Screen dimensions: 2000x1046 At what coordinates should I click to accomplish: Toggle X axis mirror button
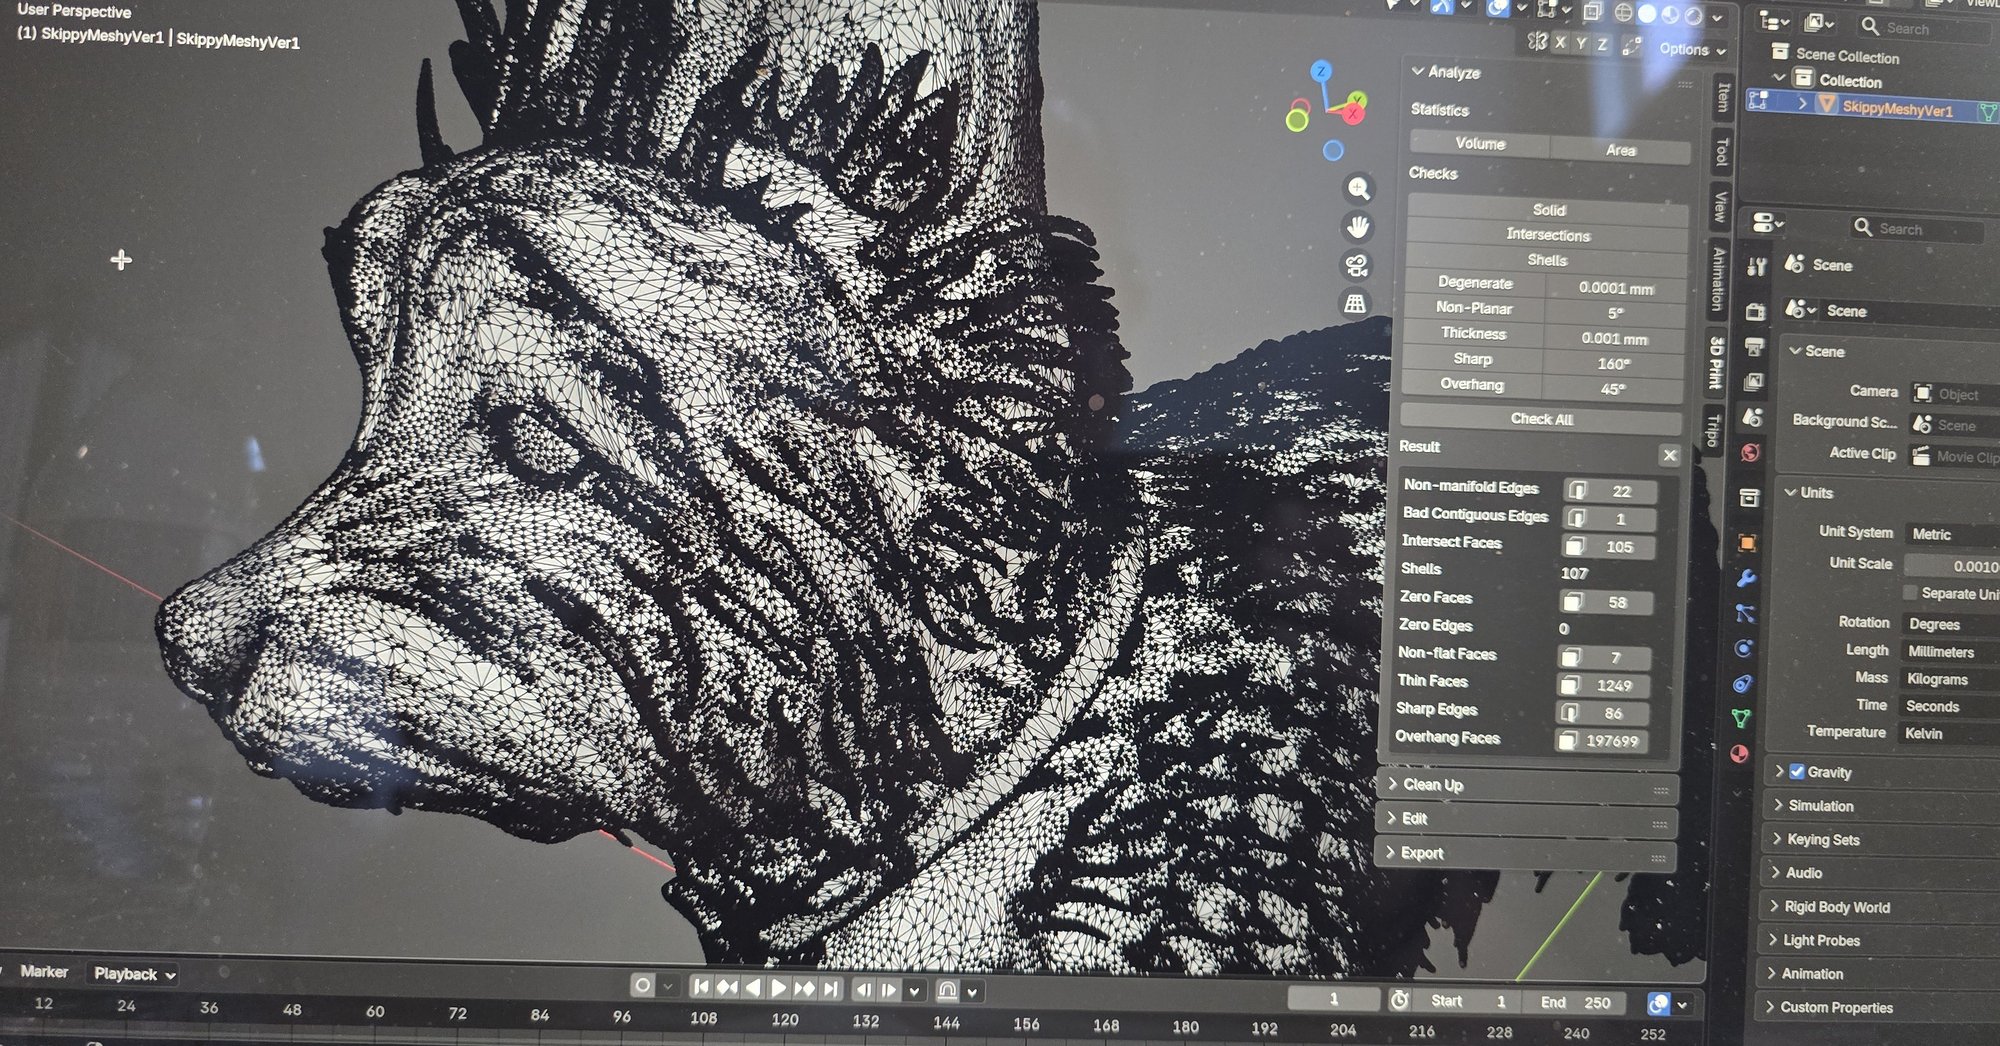1560,43
